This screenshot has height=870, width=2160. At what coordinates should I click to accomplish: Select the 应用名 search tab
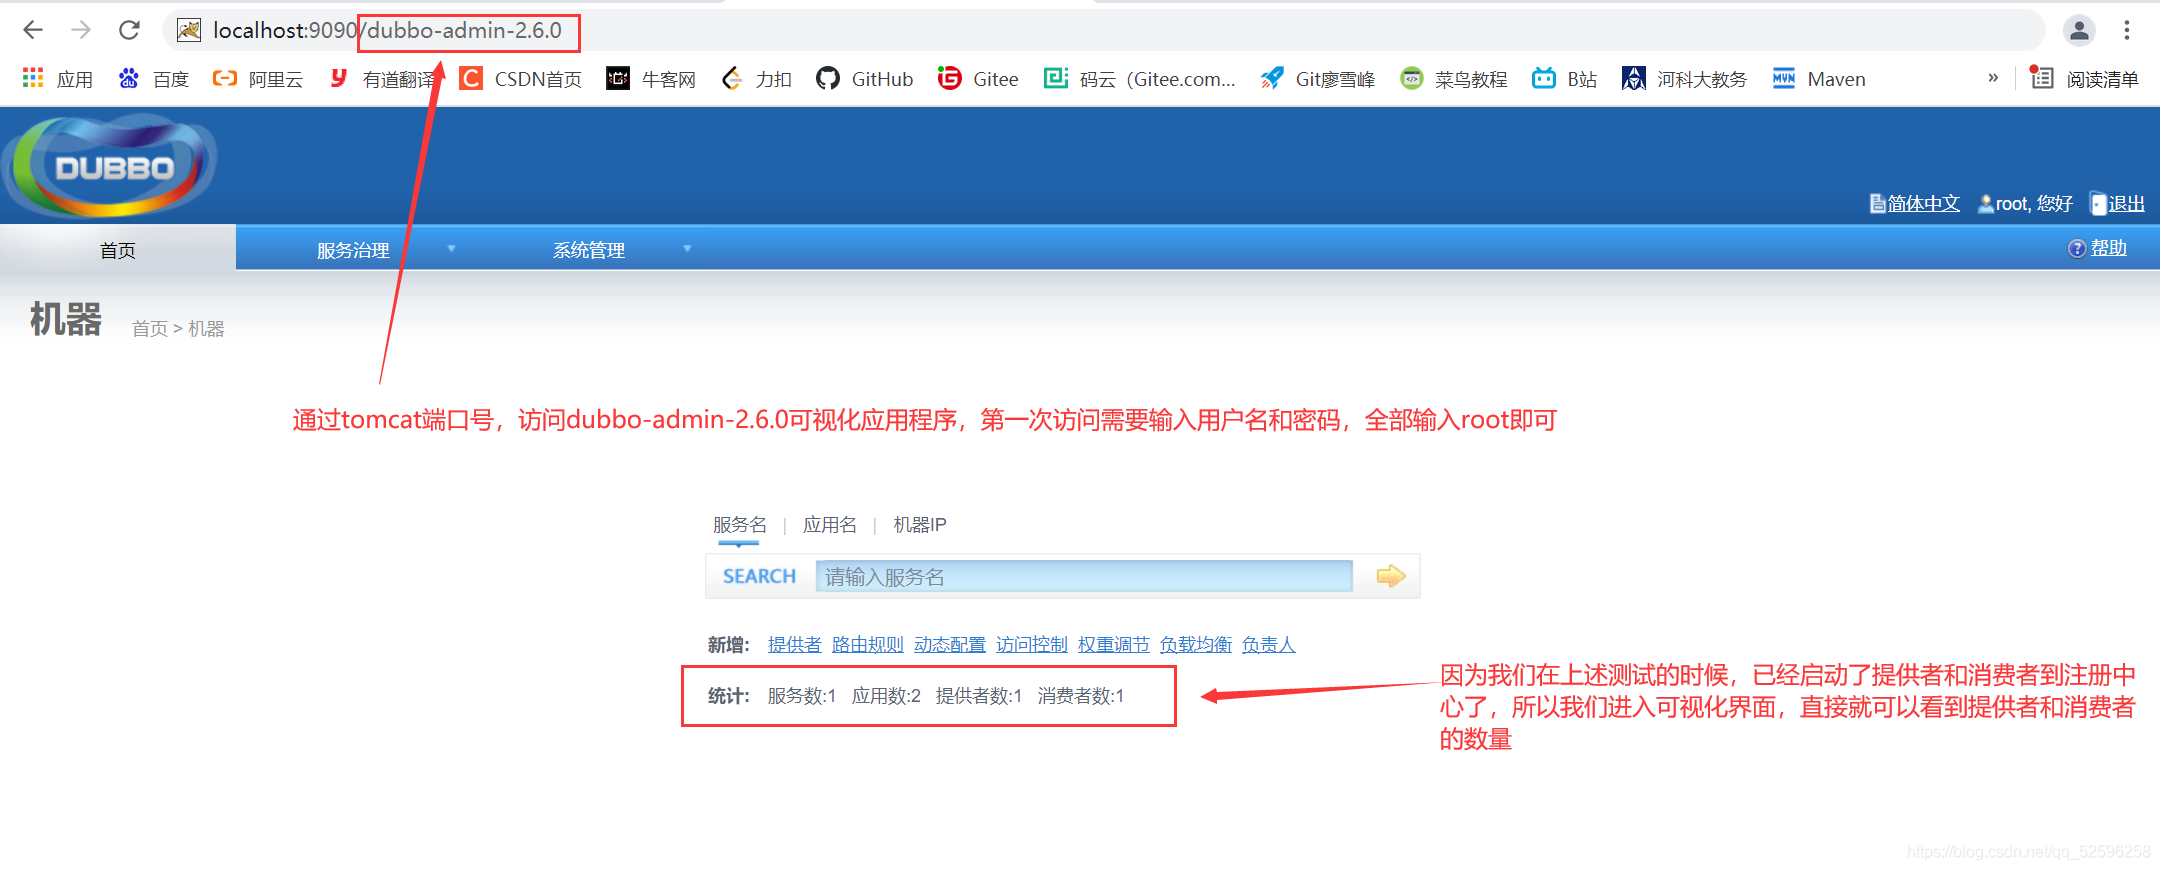pyautogui.click(x=829, y=525)
